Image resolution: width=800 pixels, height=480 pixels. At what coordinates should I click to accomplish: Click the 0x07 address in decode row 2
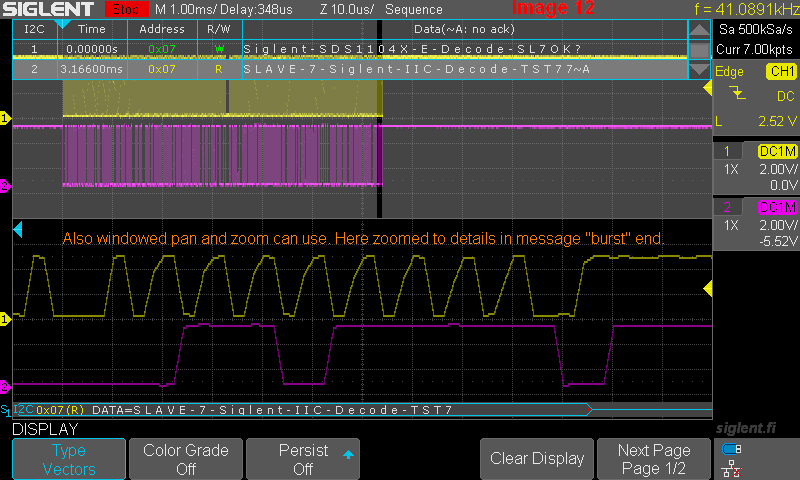pos(162,69)
